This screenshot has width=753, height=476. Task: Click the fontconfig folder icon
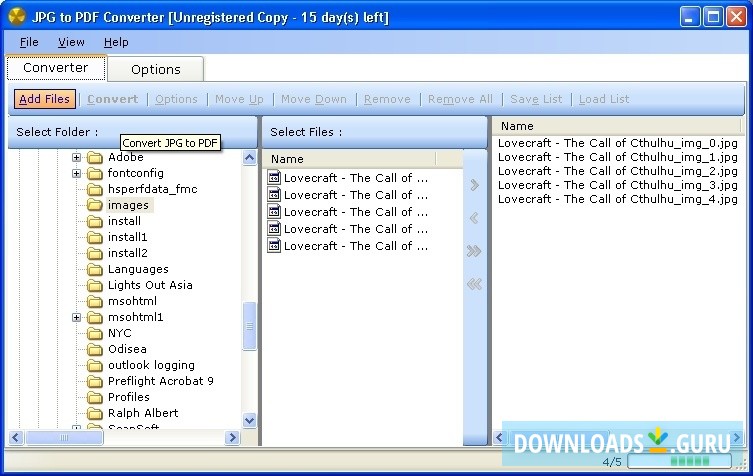click(95, 173)
